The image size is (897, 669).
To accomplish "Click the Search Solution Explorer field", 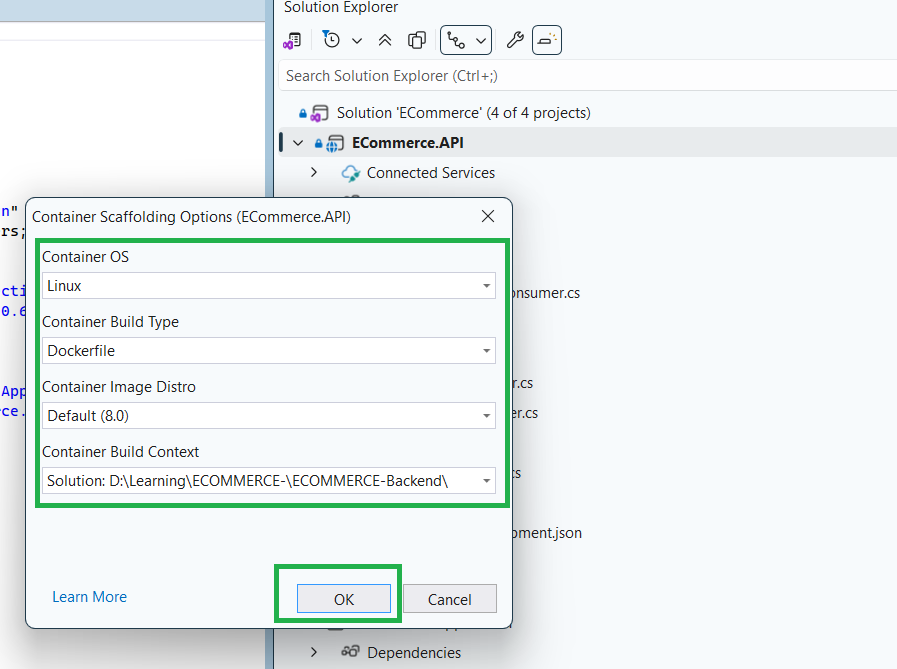I will pyautogui.click(x=588, y=76).
